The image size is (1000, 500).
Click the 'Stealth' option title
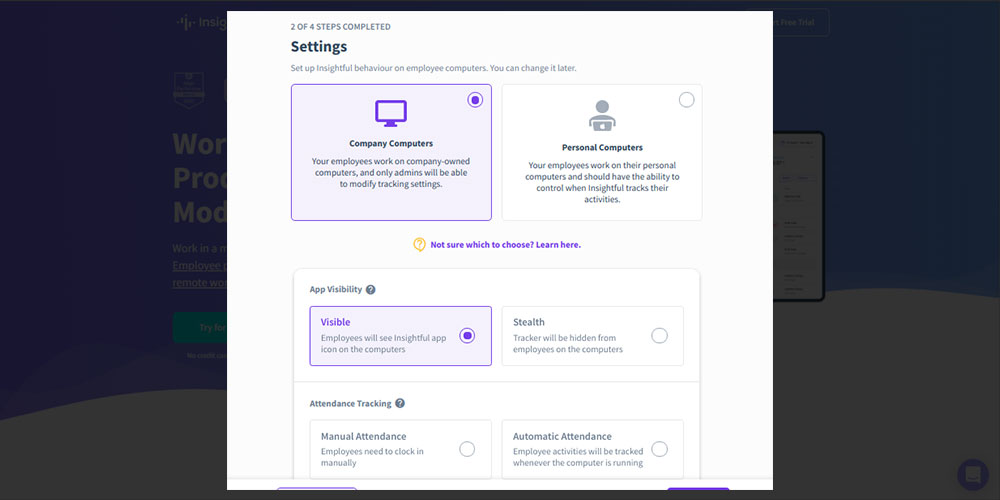(x=529, y=322)
